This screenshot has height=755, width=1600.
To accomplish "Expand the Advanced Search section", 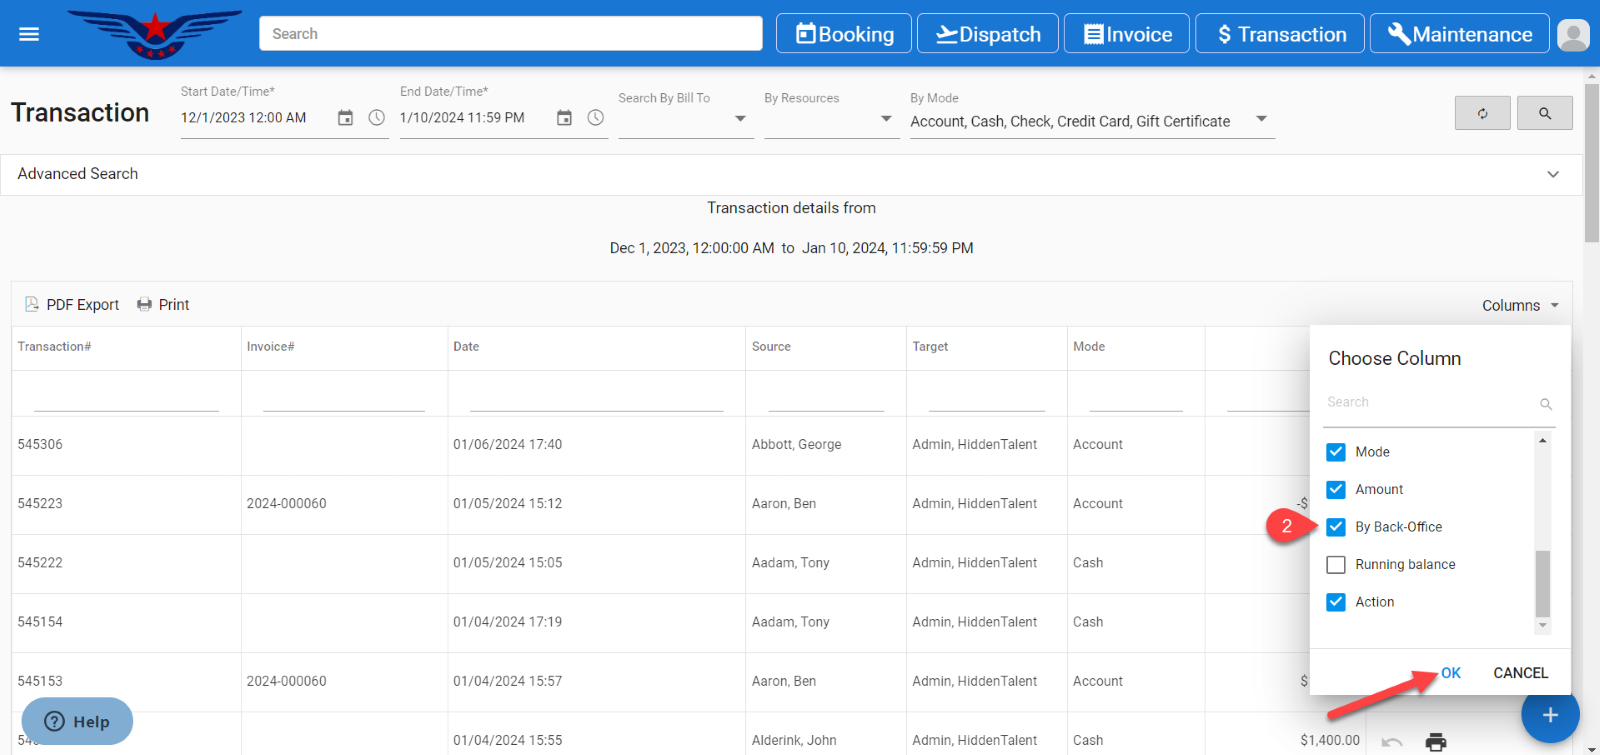I will point(1552,174).
